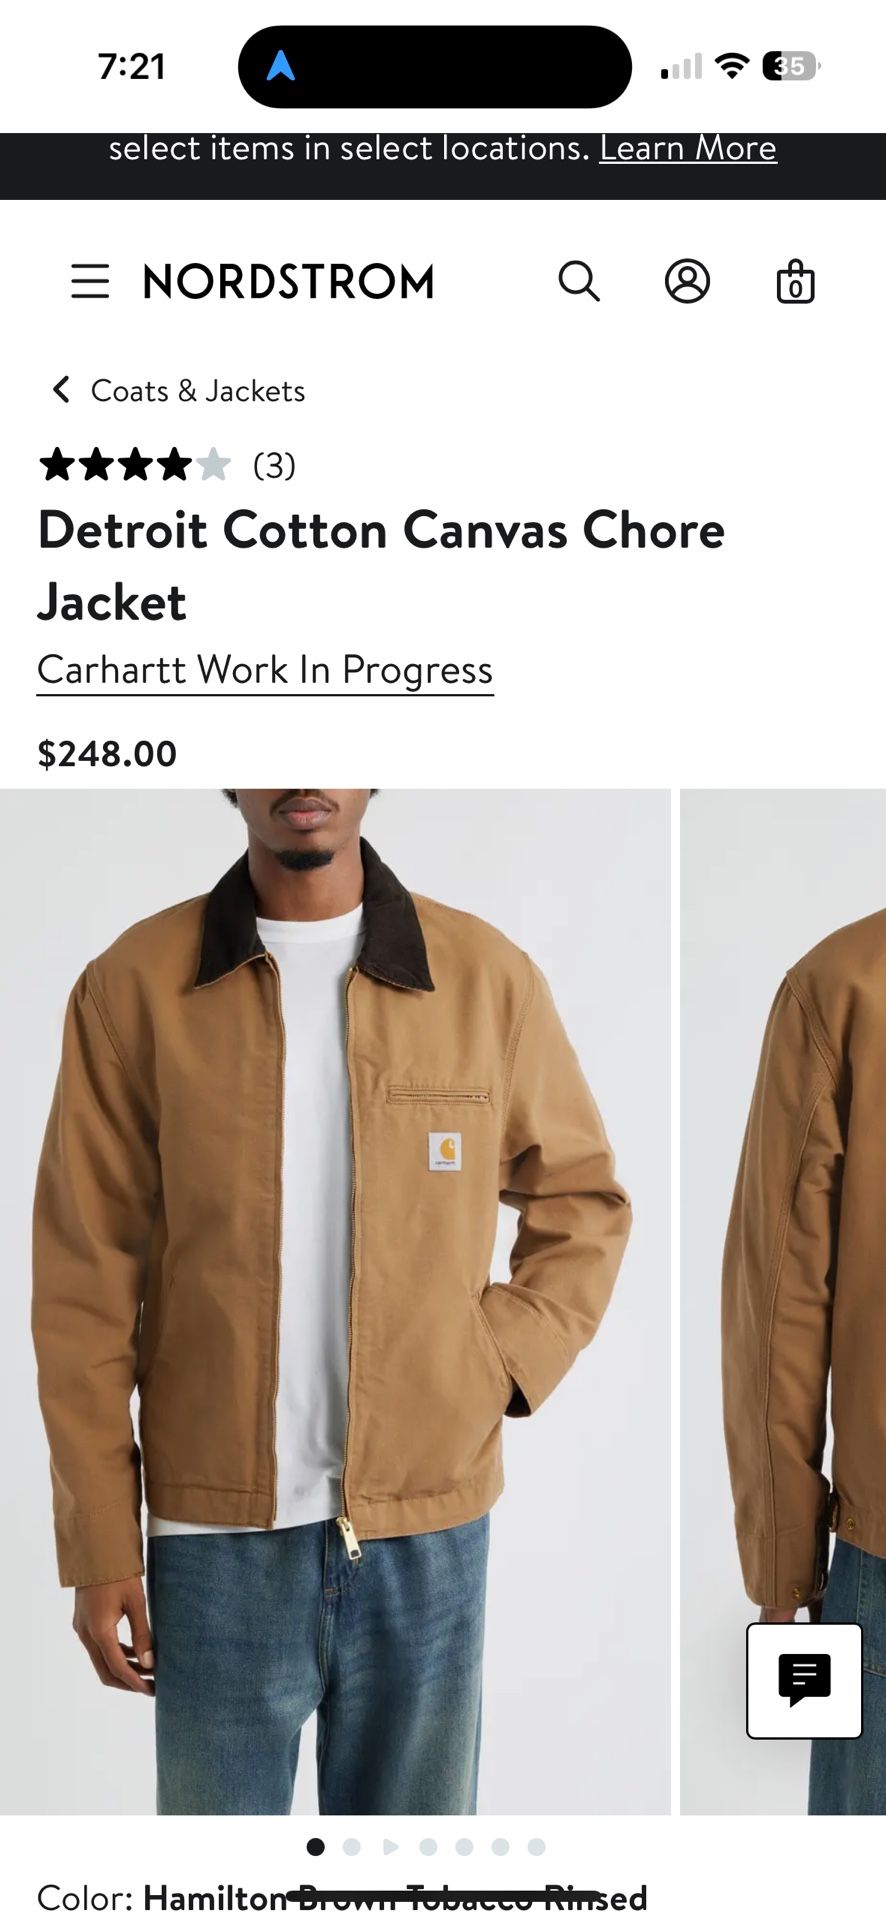Tap the search magnifier icon

tap(578, 281)
